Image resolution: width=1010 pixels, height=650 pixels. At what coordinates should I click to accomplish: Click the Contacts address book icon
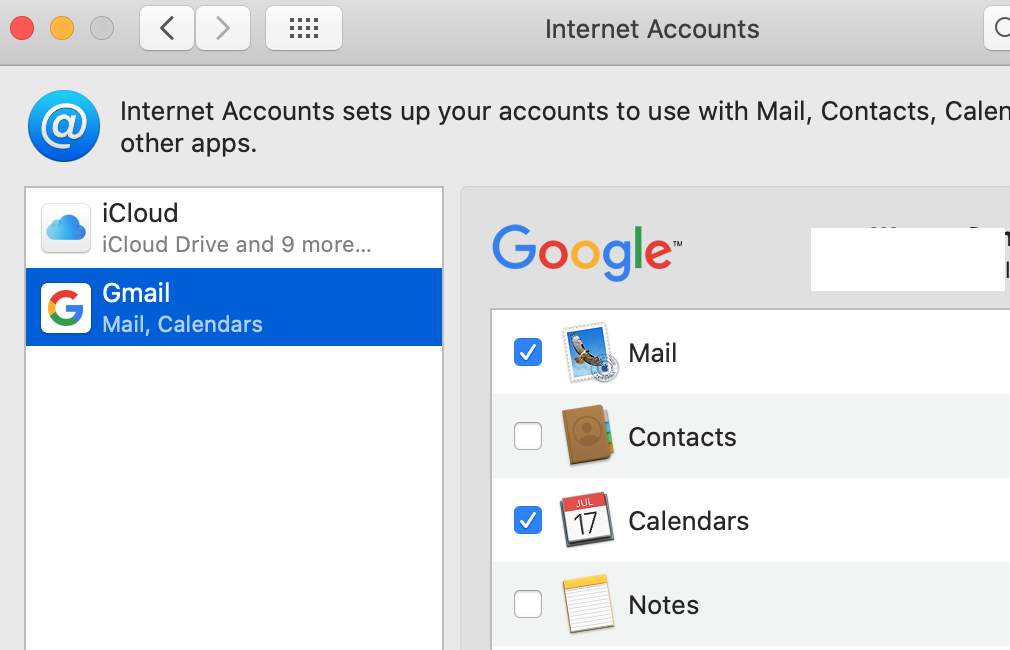pyautogui.click(x=587, y=435)
